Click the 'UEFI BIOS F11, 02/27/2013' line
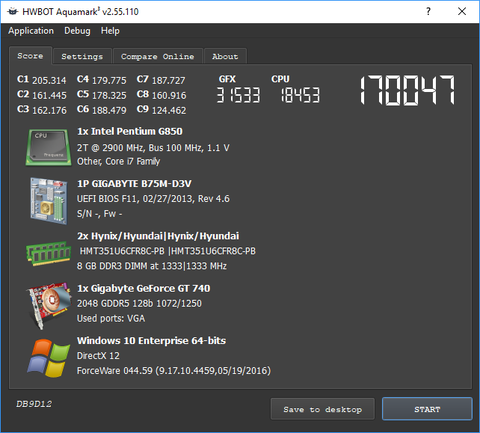Screen dimensions: 480x433 coord(153,199)
